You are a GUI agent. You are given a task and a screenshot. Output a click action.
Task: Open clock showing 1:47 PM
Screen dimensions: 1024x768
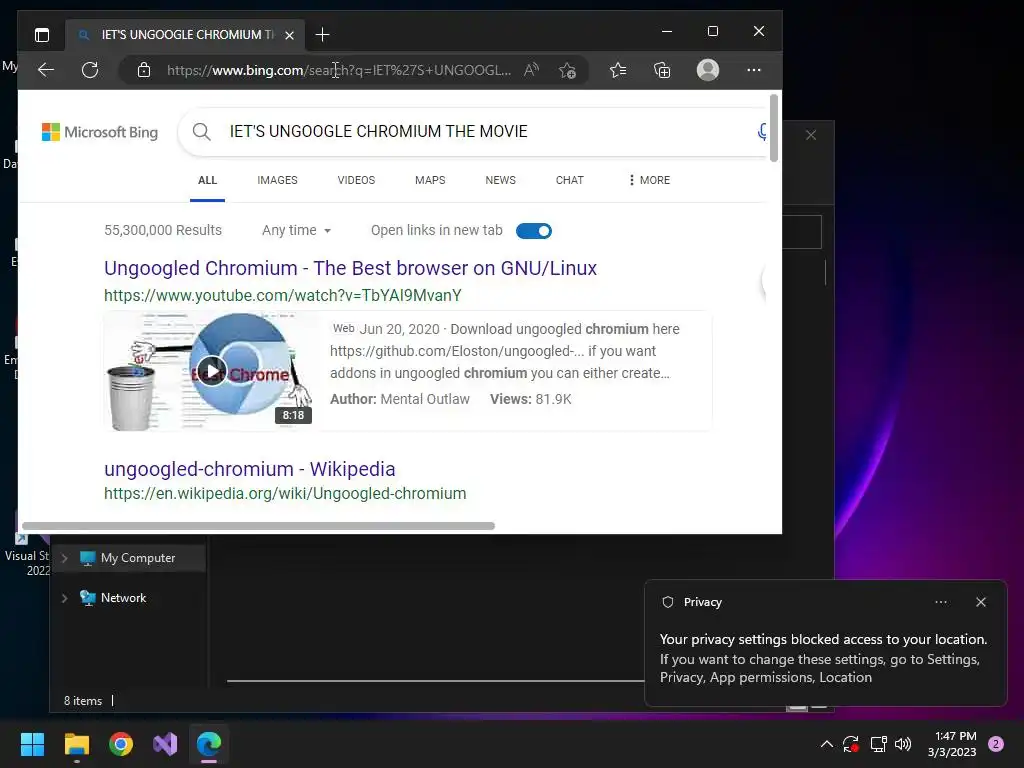(x=952, y=744)
